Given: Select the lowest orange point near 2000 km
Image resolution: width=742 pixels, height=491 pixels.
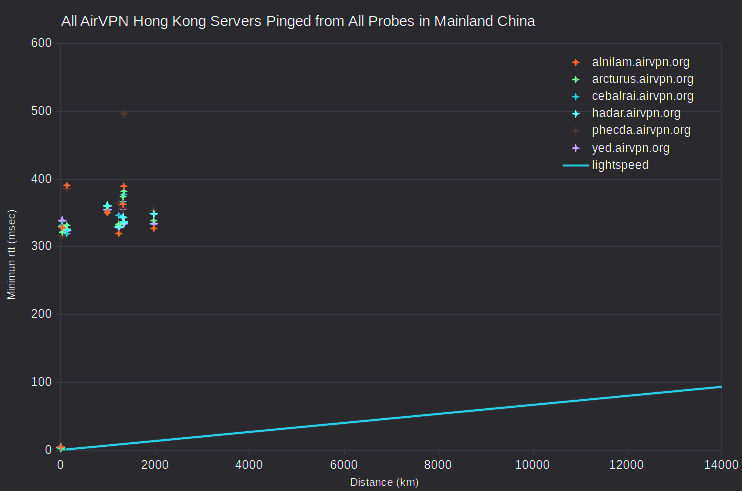Looking at the screenshot, I should 154,228.
